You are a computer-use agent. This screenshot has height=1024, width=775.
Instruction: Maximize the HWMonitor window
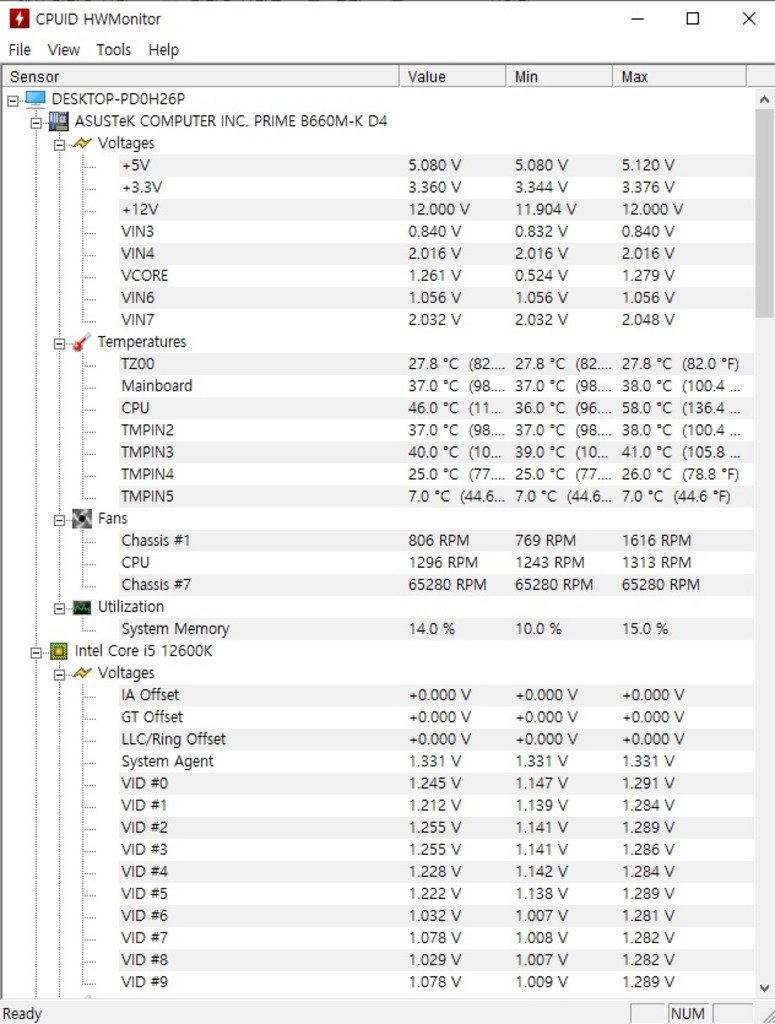[x=693, y=18]
